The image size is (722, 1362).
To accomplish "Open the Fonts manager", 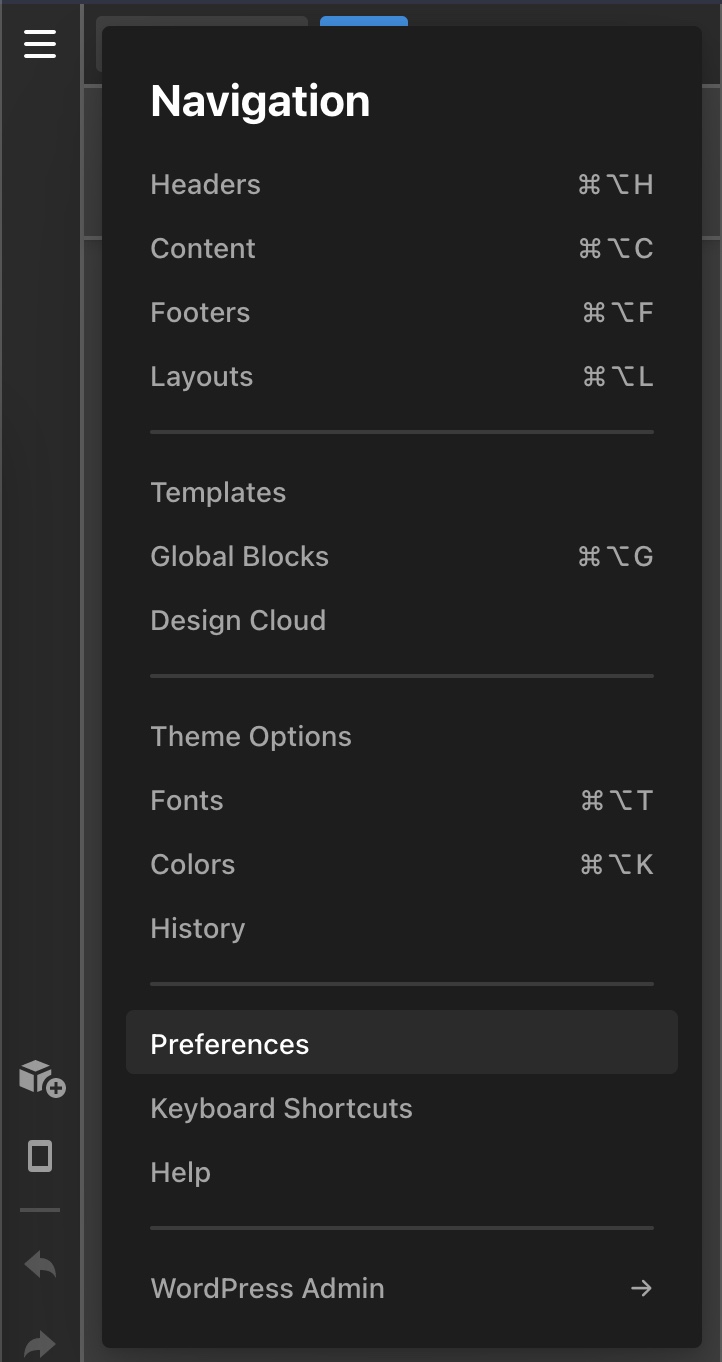I will (x=402, y=801).
